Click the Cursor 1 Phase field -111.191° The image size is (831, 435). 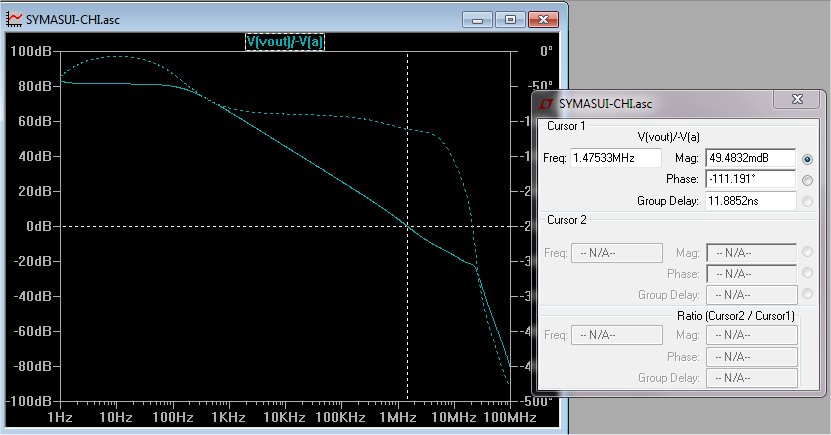750,179
